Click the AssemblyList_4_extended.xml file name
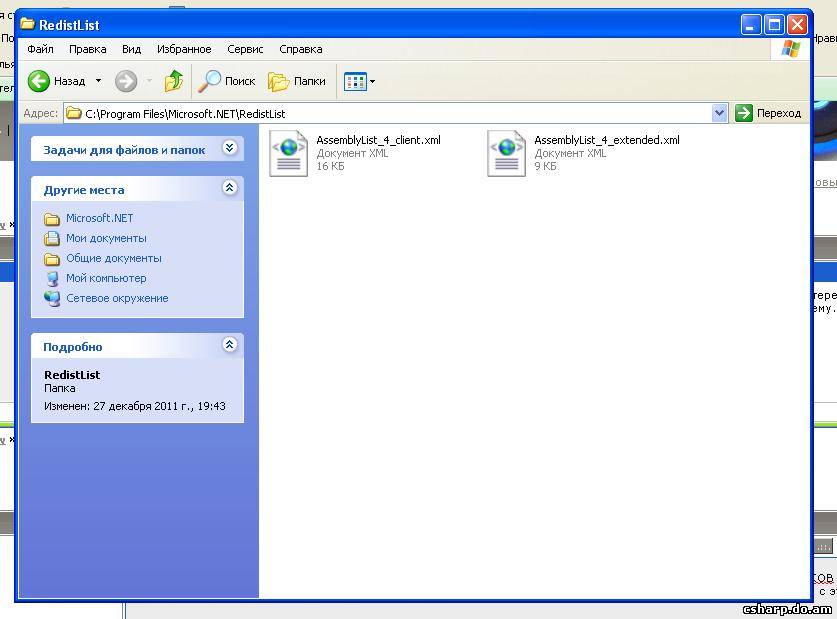The image size is (837, 619). tap(607, 140)
